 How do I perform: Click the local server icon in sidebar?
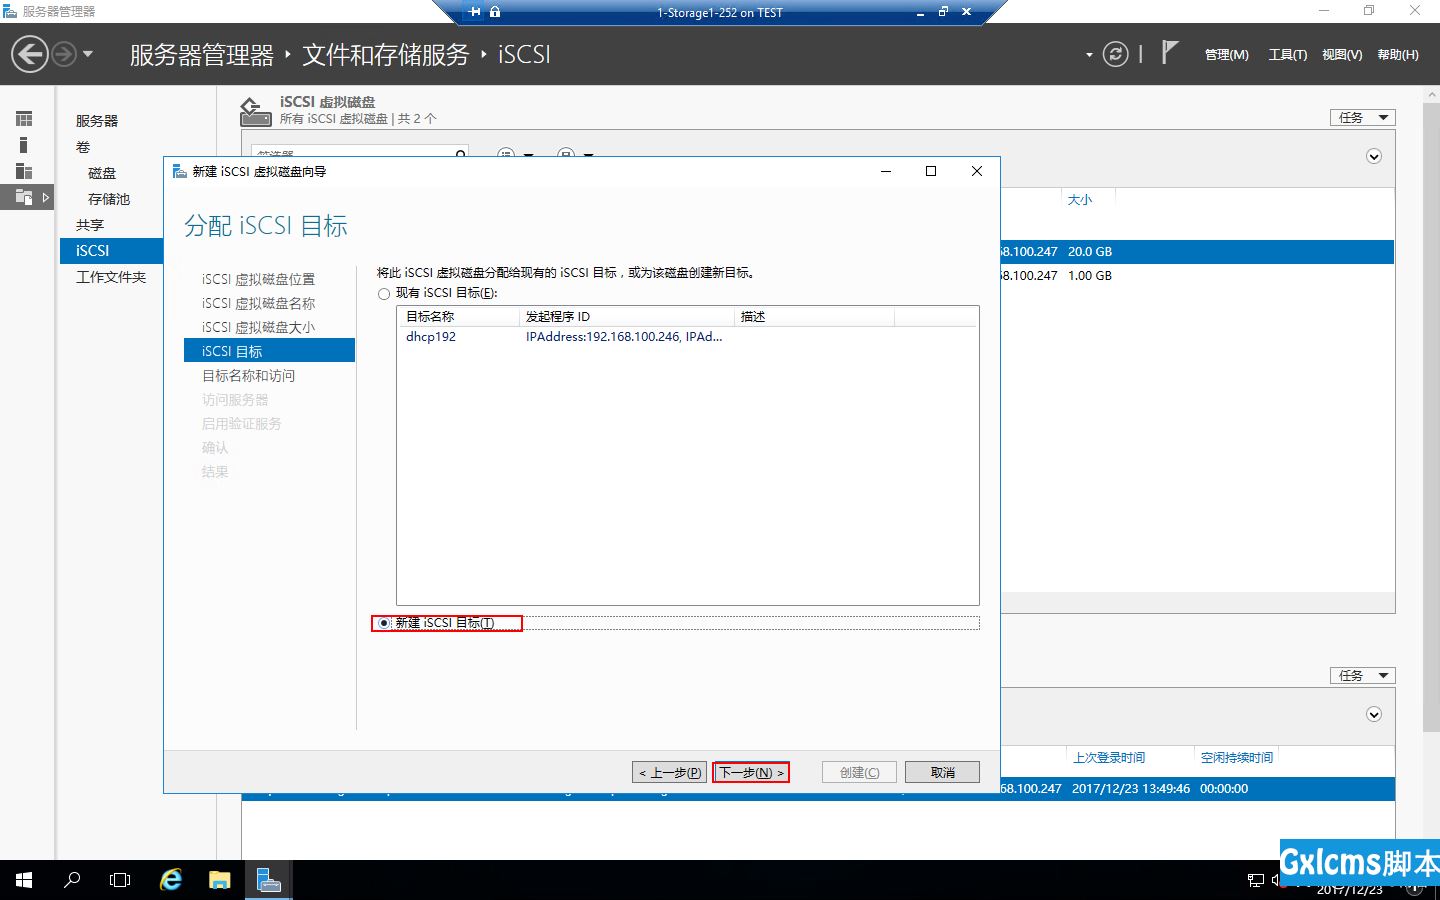24,145
